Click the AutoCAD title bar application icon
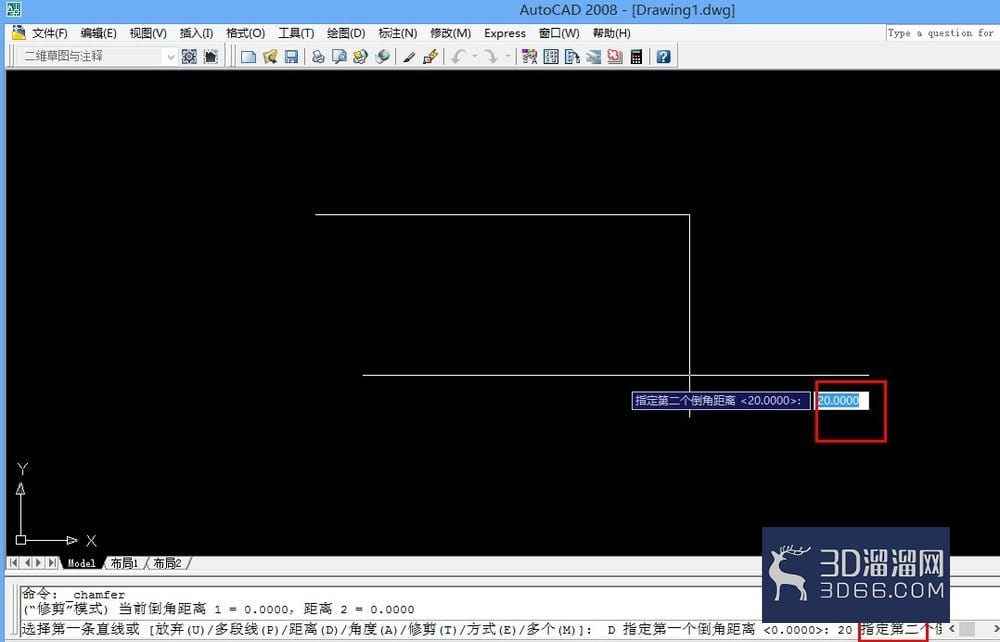This screenshot has height=642, width=1000. click(x=13, y=9)
